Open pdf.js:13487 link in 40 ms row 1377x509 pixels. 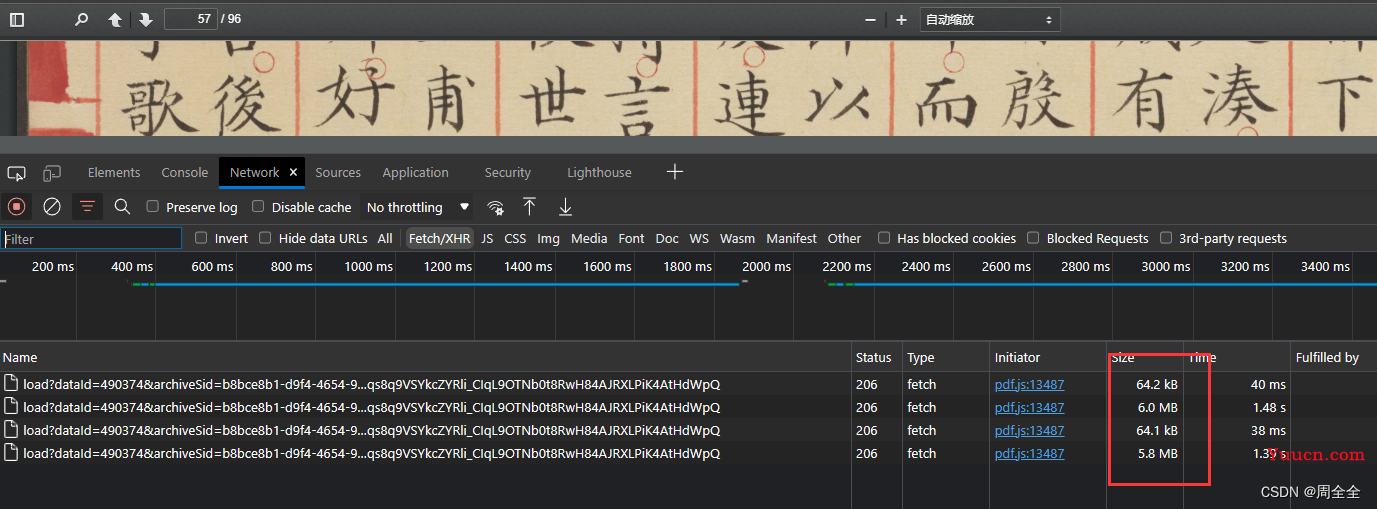1029,384
